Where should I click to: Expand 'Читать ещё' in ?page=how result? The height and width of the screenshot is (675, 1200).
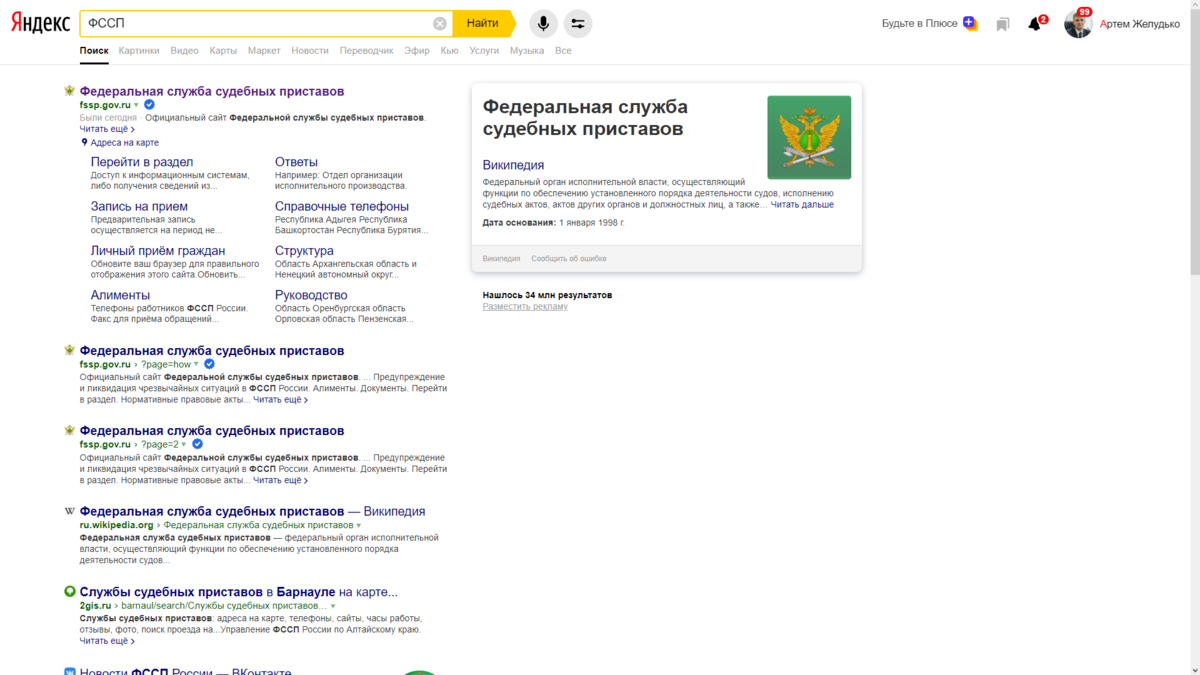pos(280,400)
